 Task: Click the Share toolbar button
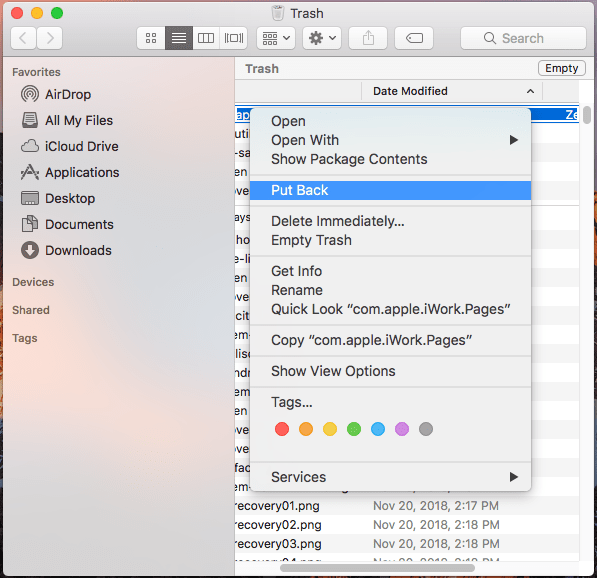click(x=368, y=38)
